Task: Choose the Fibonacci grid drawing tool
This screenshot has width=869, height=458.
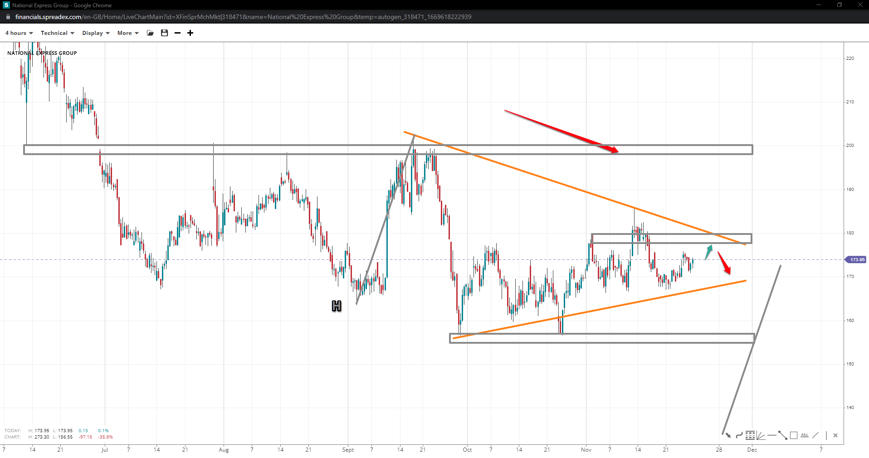Action: [750, 435]
